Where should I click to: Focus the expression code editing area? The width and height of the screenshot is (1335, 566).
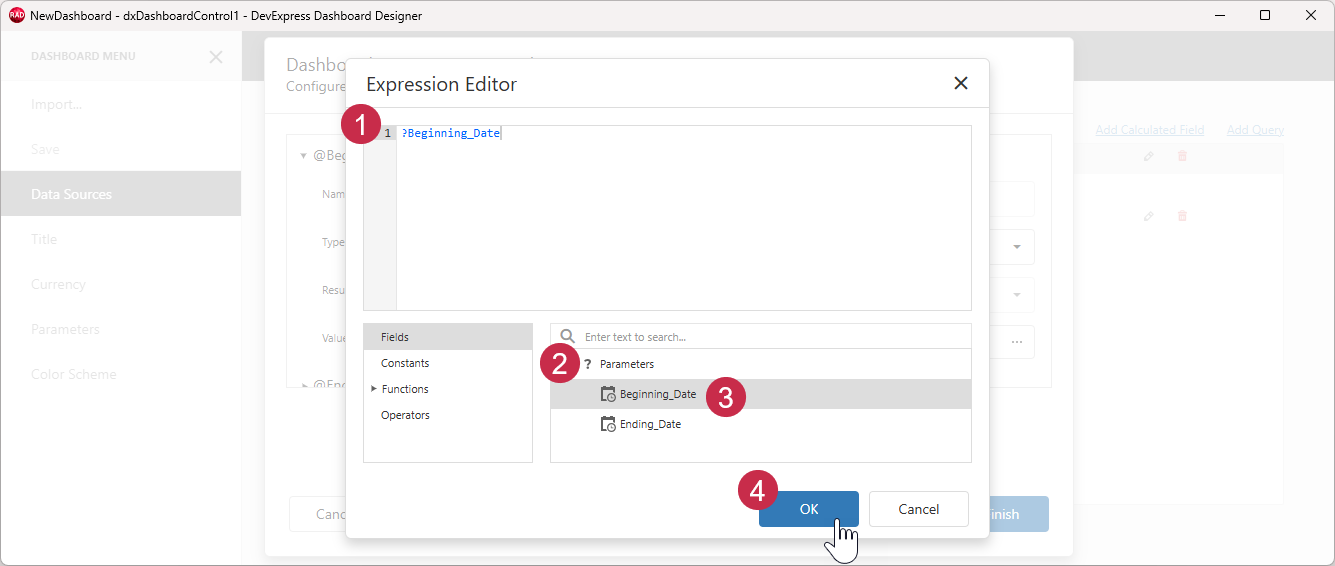point(684,218)
